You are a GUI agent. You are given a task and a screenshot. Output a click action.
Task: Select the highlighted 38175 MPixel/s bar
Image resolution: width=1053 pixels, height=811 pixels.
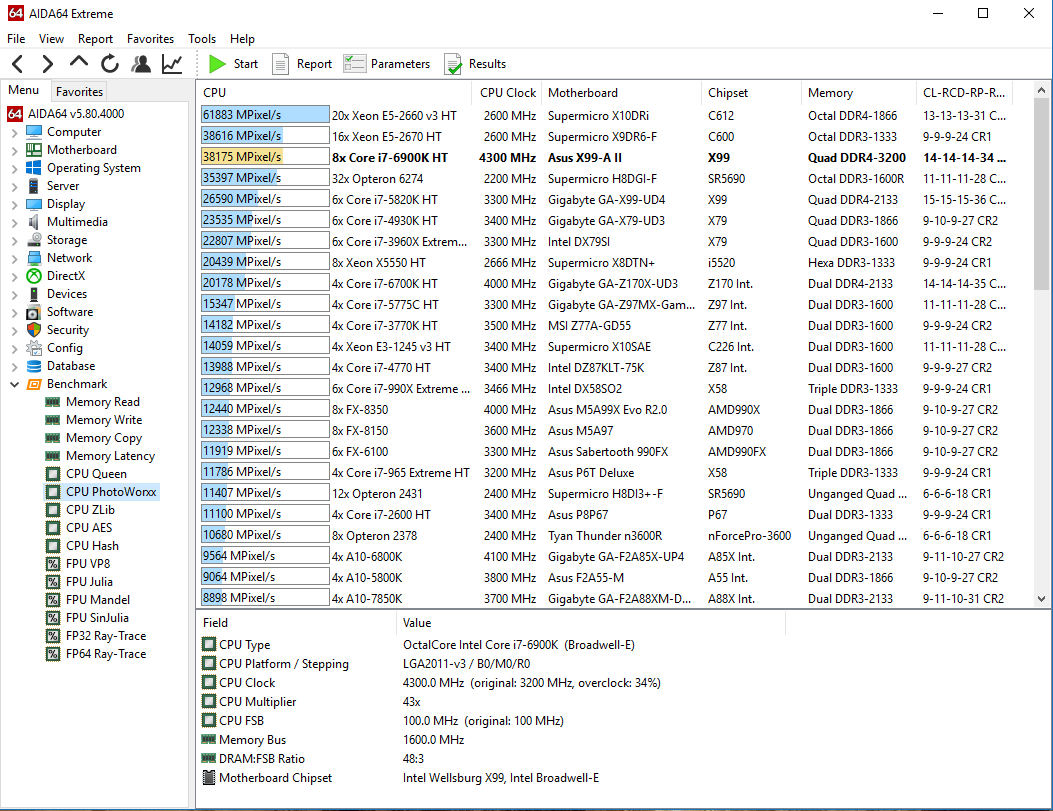click(265, 156)
